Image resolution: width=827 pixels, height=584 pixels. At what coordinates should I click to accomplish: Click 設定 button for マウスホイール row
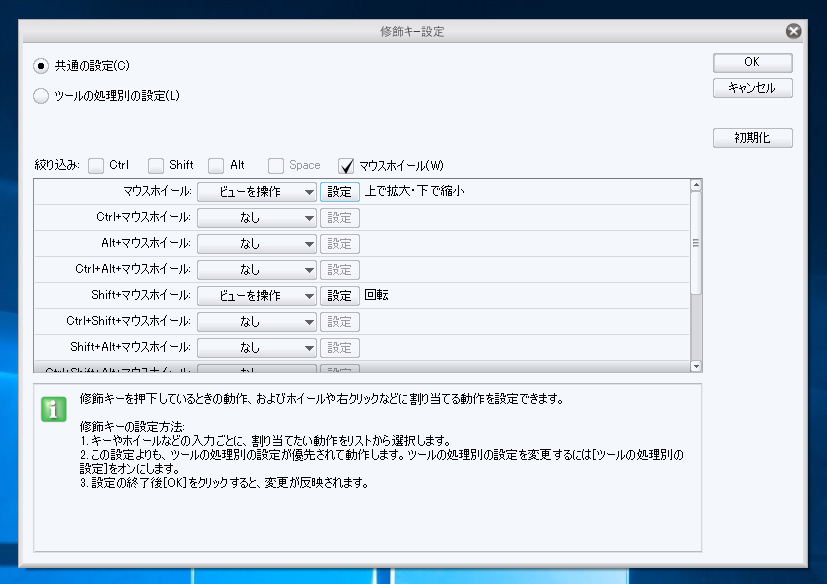click(x=340, y=192)
